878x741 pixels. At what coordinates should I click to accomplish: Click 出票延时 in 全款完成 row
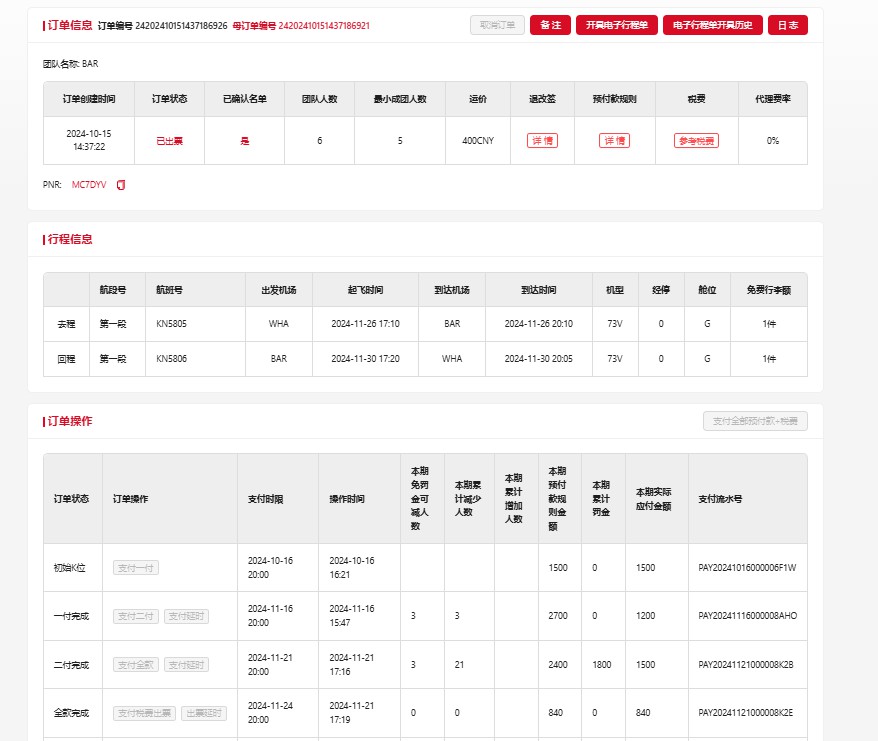(x=204, y=713)
